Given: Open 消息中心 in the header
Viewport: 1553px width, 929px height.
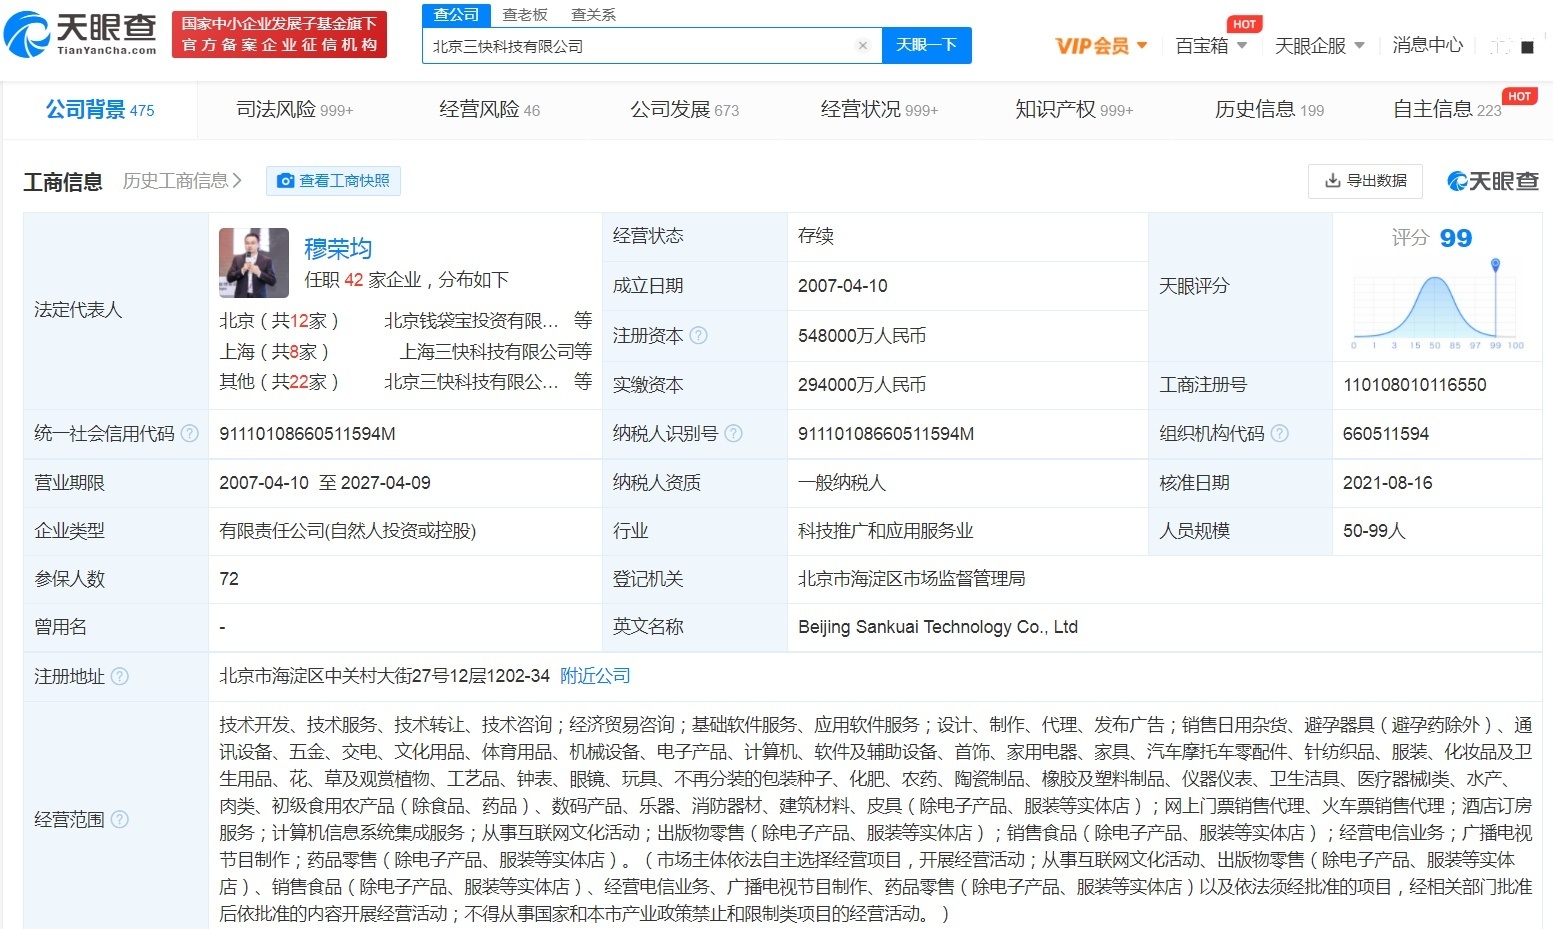Looking at the screenshot, I should [1427, 46].
